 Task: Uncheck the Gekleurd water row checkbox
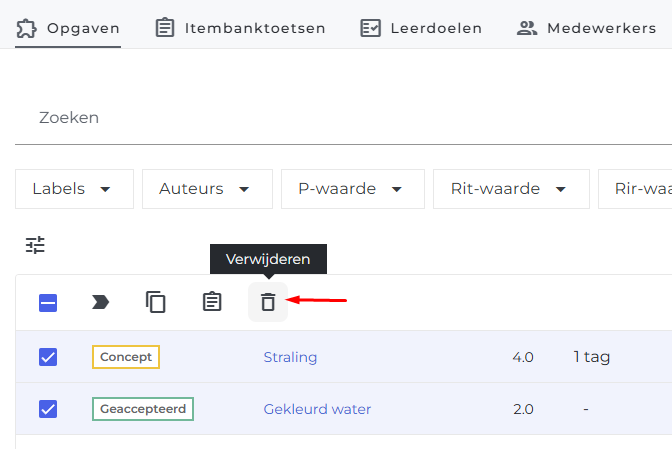click(48, 409)
